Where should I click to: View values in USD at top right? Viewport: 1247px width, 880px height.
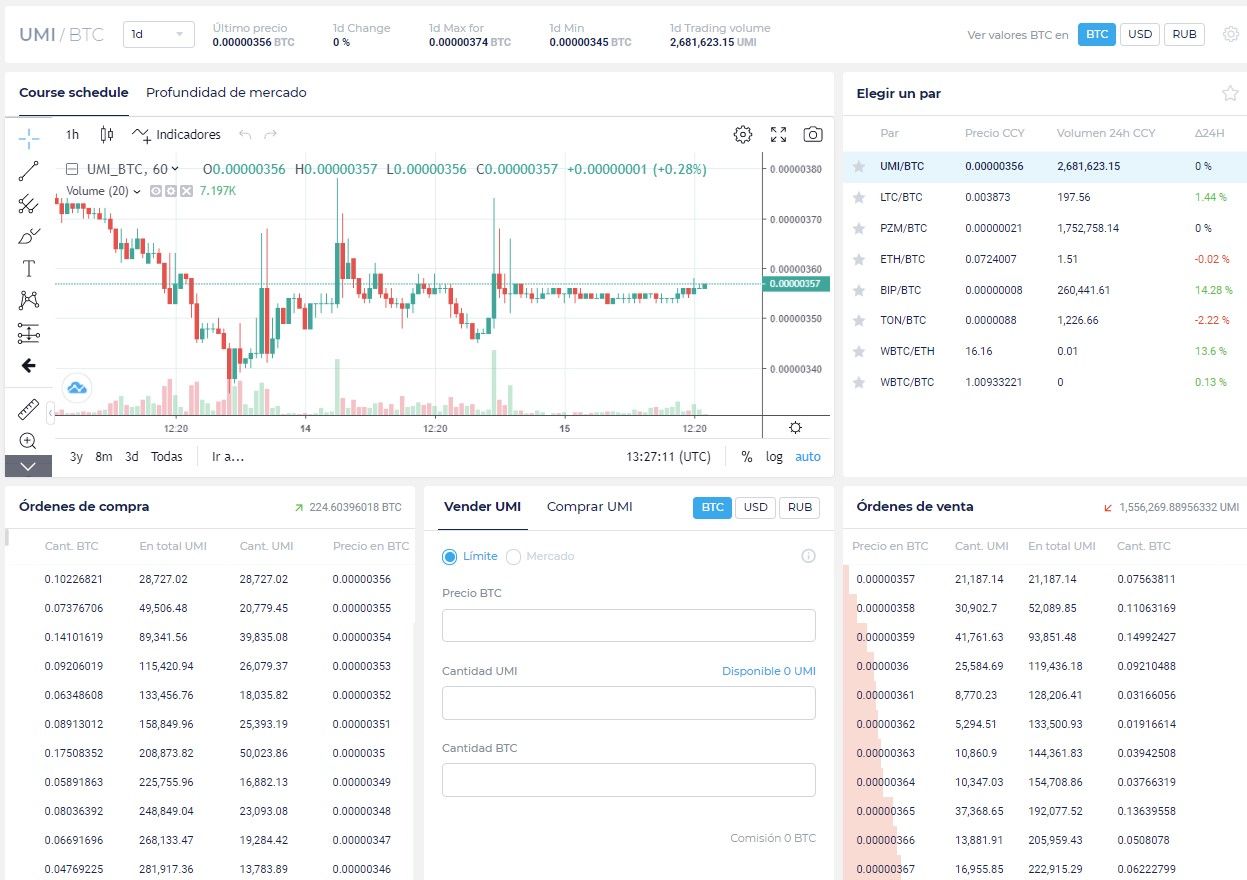tap(1139, 34)
